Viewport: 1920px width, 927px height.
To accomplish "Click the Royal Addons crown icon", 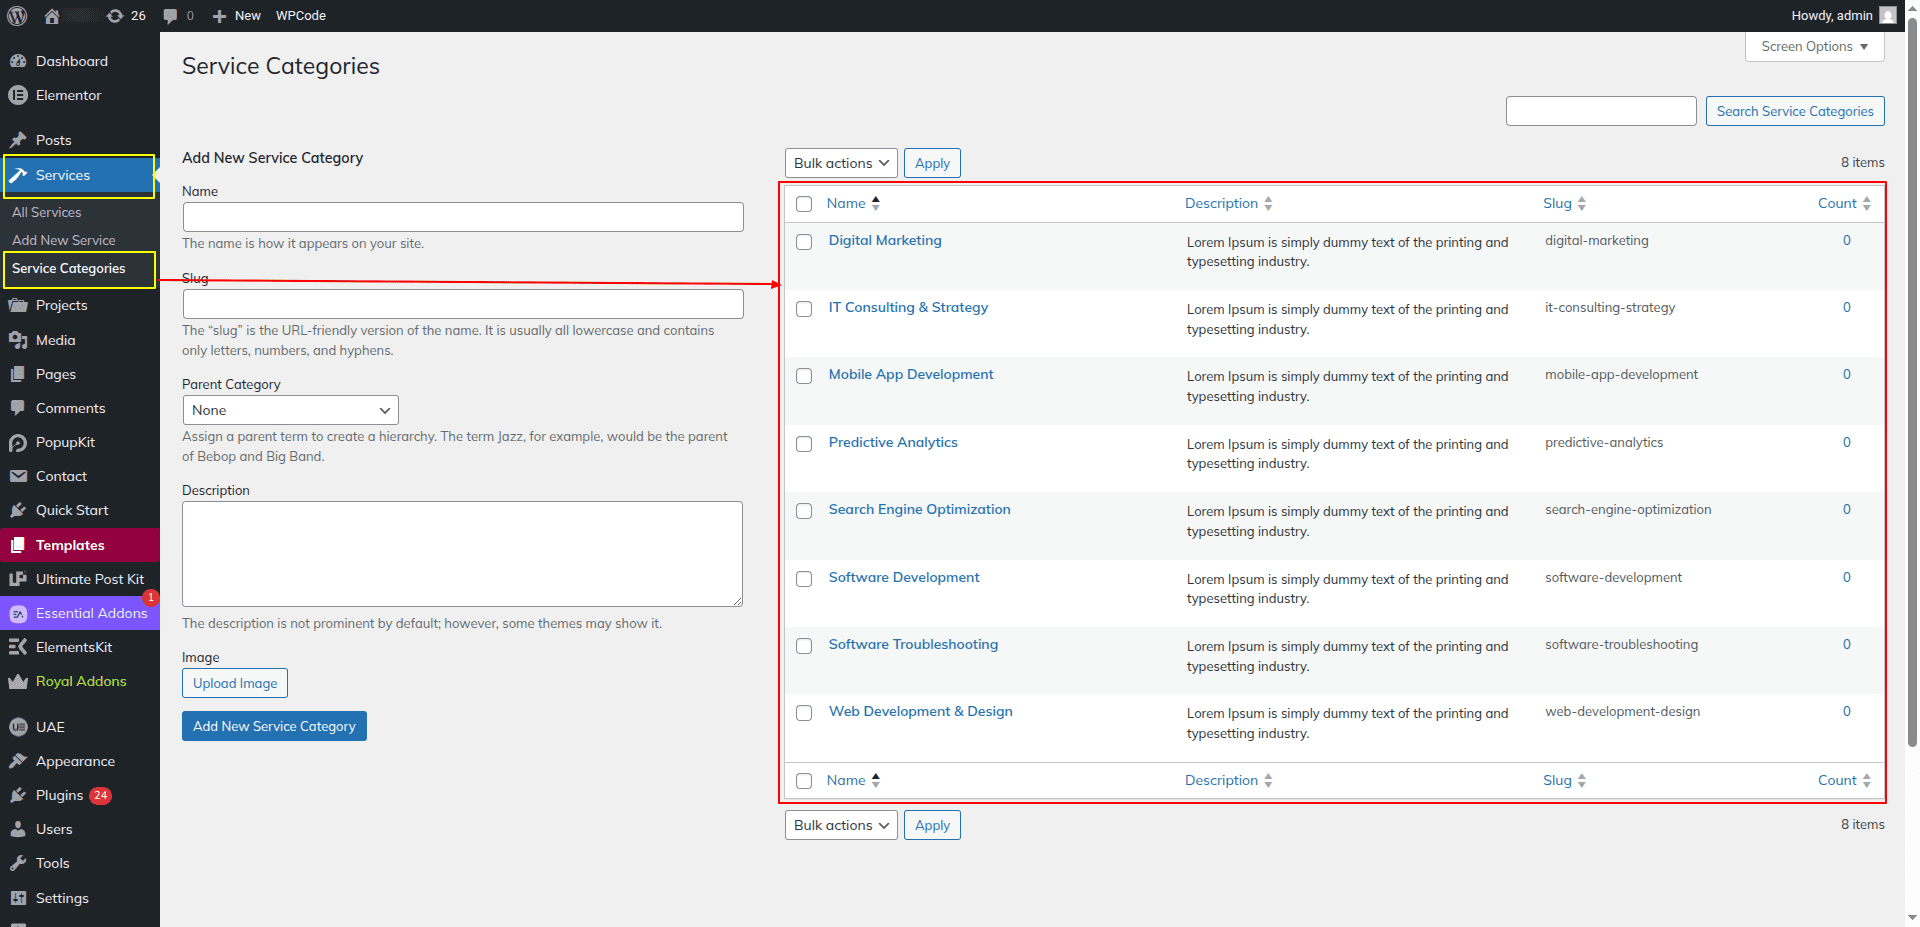I will point(18,681).
